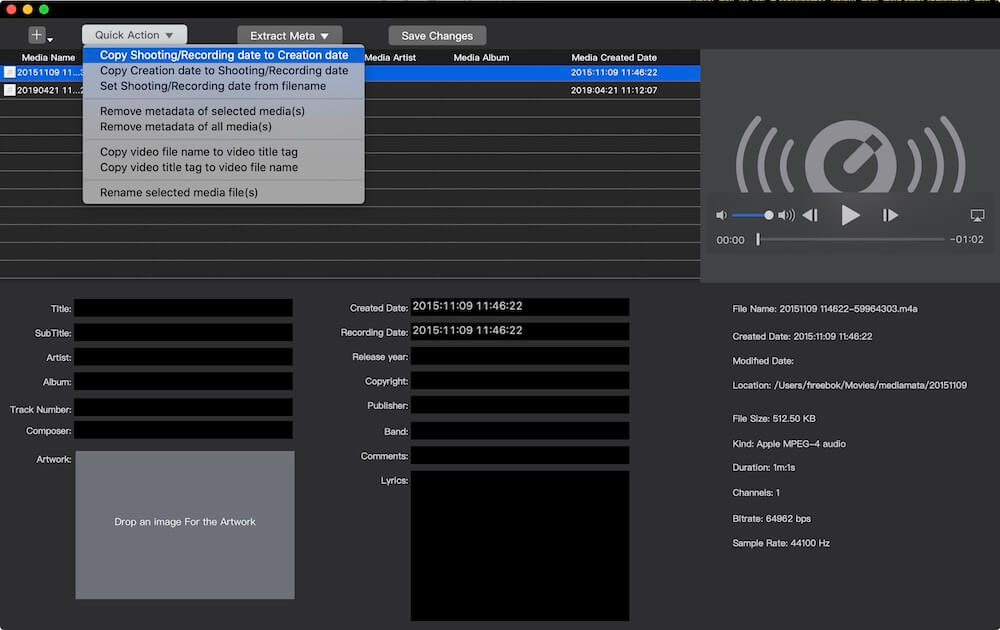Click the Title input field
Screen dimensions: 1000x630
(x=184, y=308)
